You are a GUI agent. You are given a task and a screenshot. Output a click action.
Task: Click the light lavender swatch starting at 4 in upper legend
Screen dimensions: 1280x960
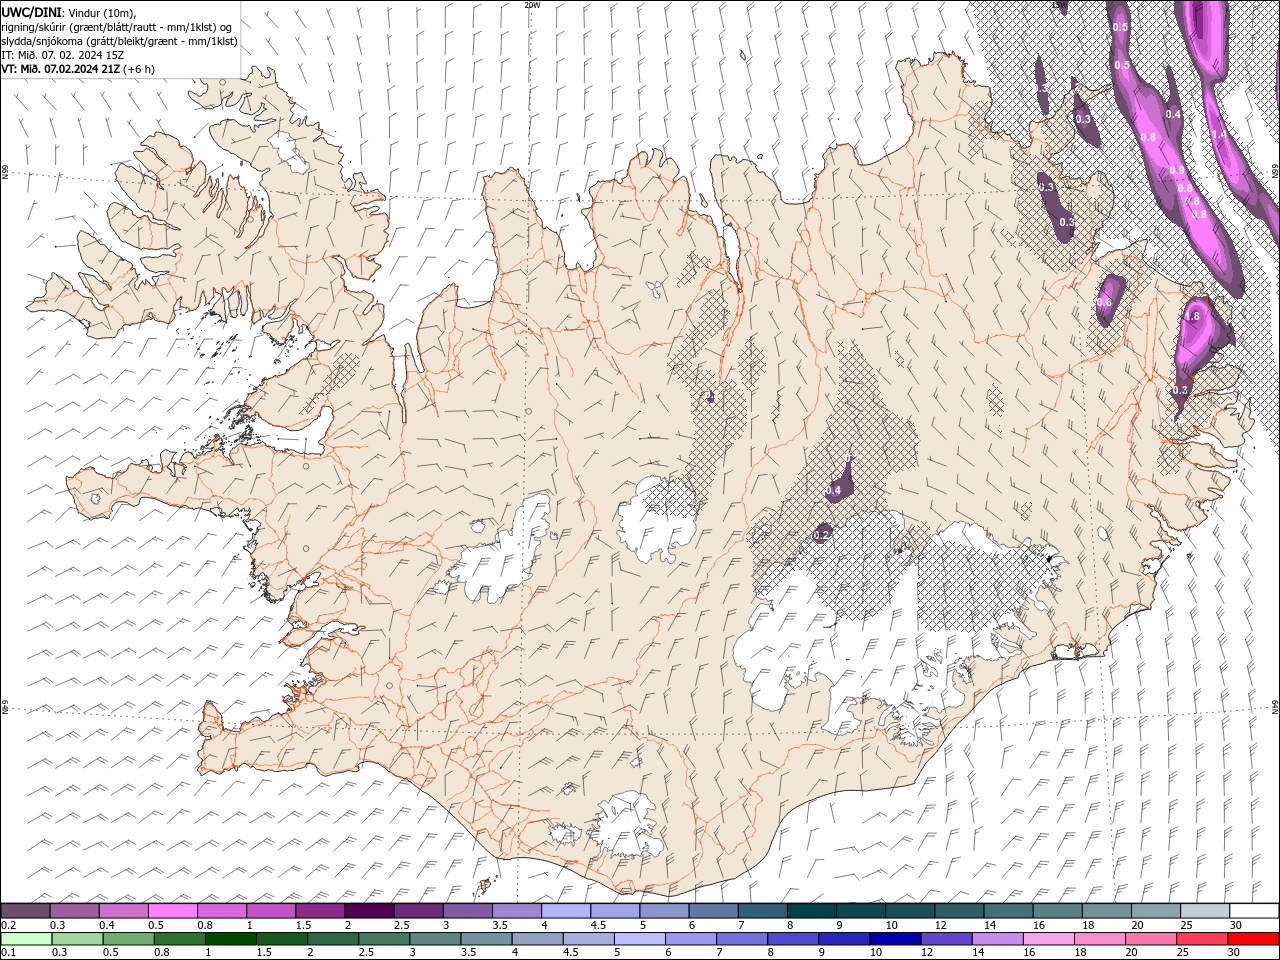click(x=566, y=911)
